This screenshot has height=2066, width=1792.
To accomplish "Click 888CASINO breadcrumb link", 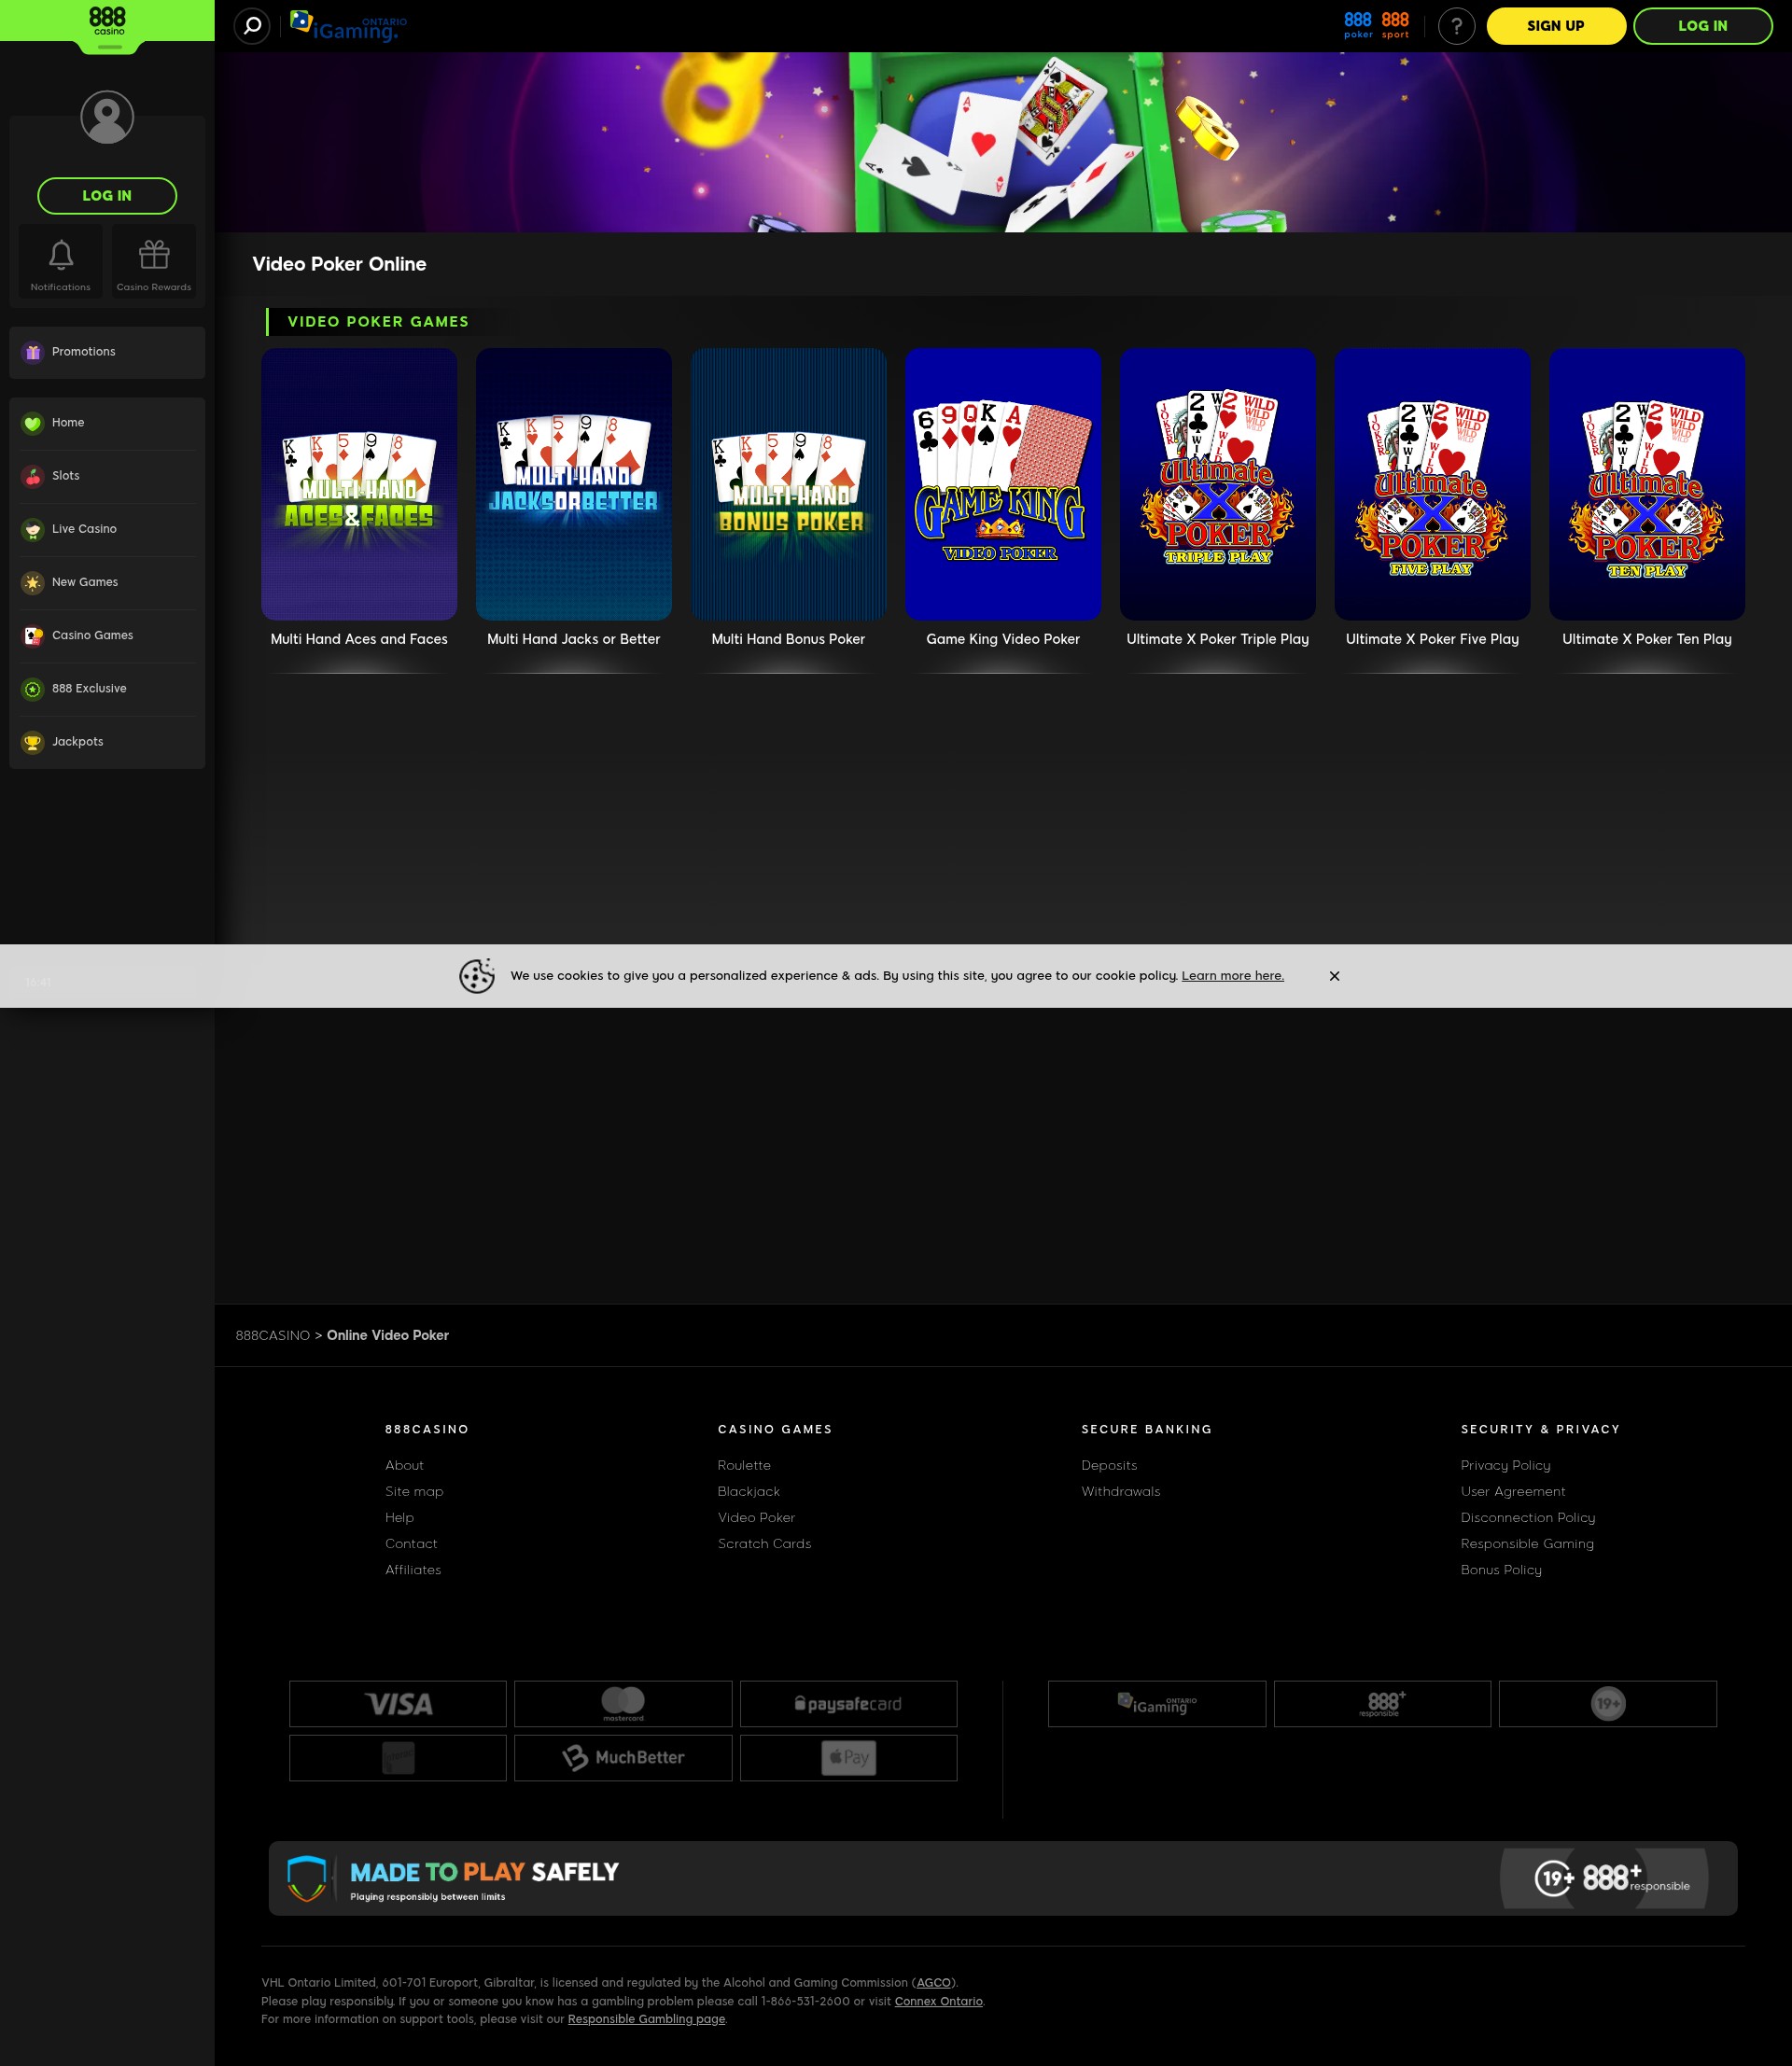I will pyautogui.click(x=272, y=1336).
